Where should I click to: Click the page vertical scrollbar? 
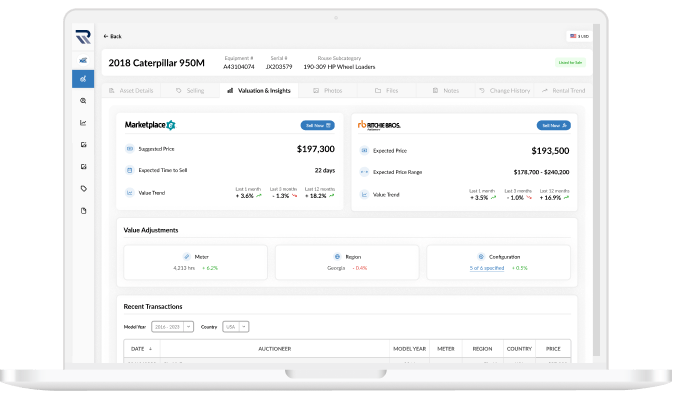click(x=596, y=190)
